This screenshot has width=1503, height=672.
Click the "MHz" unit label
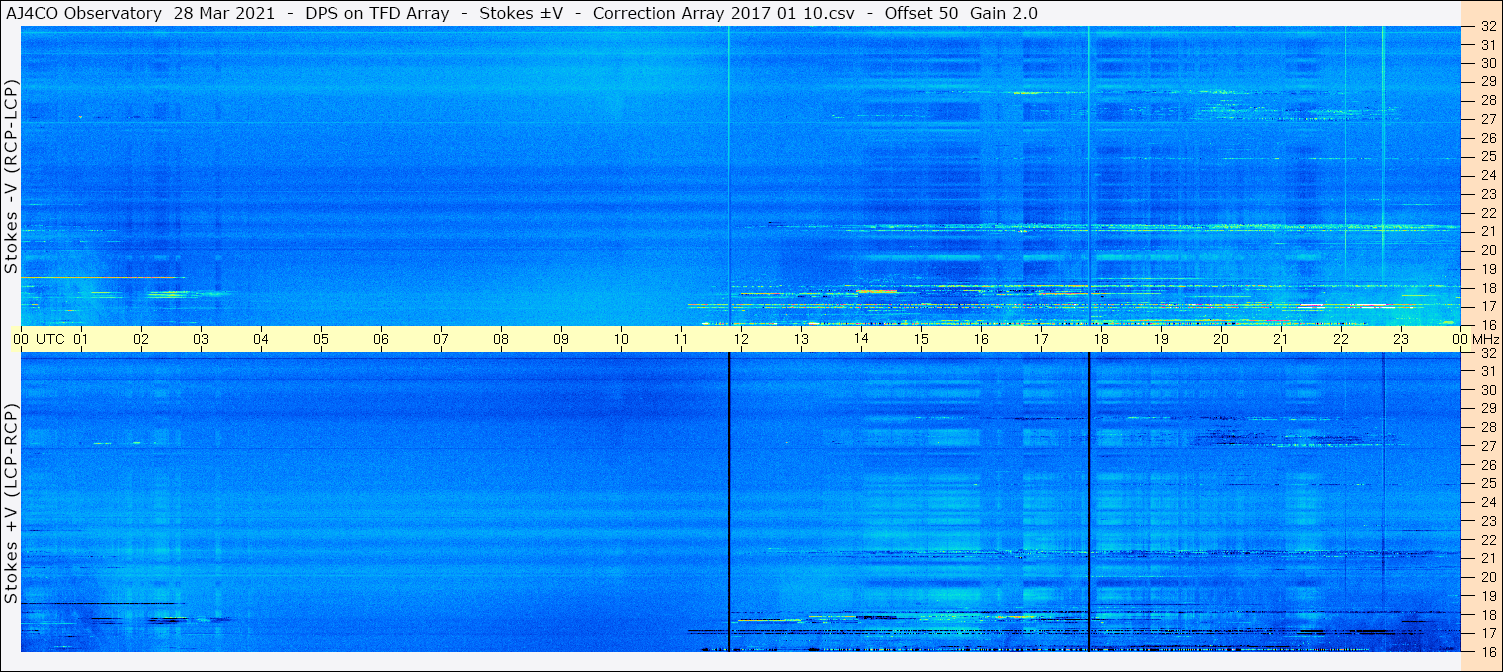coord(1485,340)
